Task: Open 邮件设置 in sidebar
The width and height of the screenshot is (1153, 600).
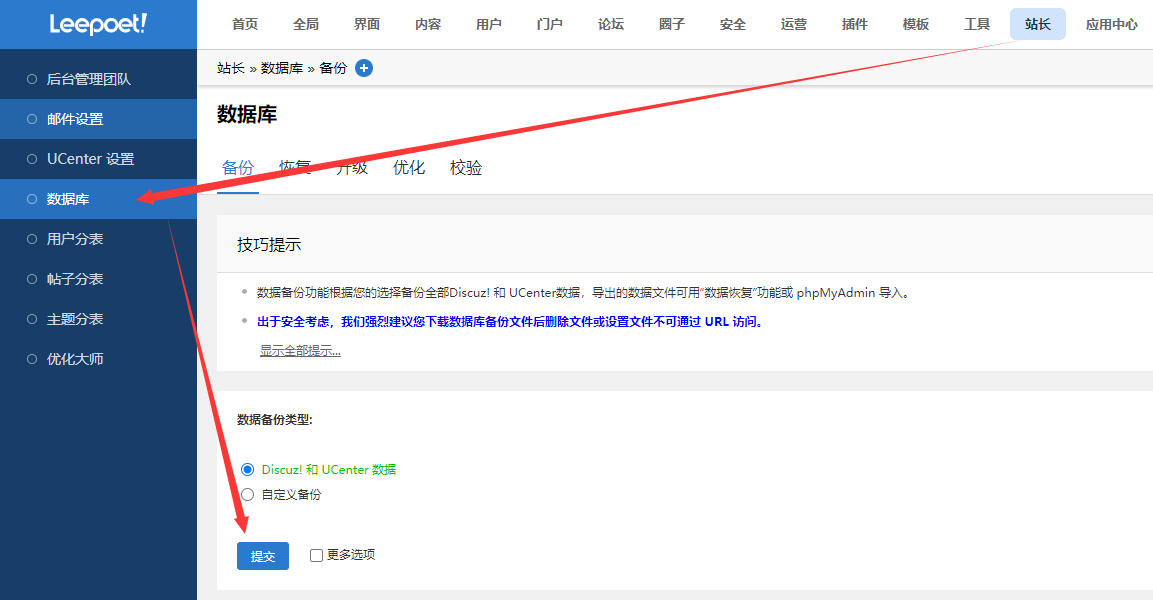Action: click(x=75, y=119)
